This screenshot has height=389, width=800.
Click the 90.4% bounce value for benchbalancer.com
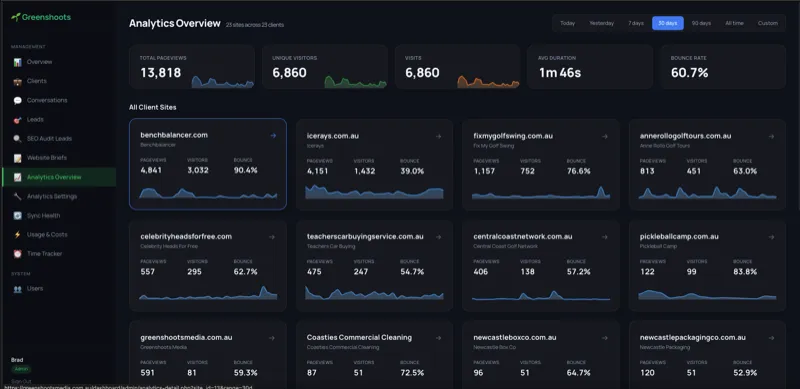[x=245, y=171]
